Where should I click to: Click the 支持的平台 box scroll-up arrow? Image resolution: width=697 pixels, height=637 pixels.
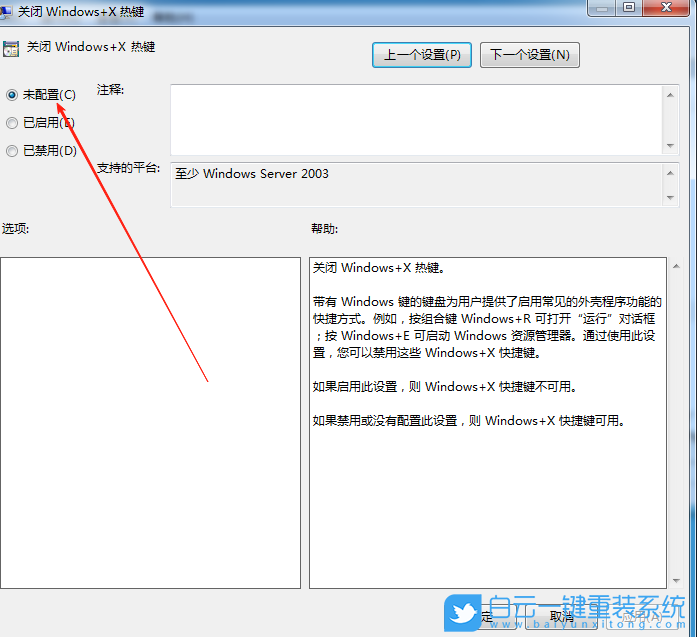click(670, 173)
